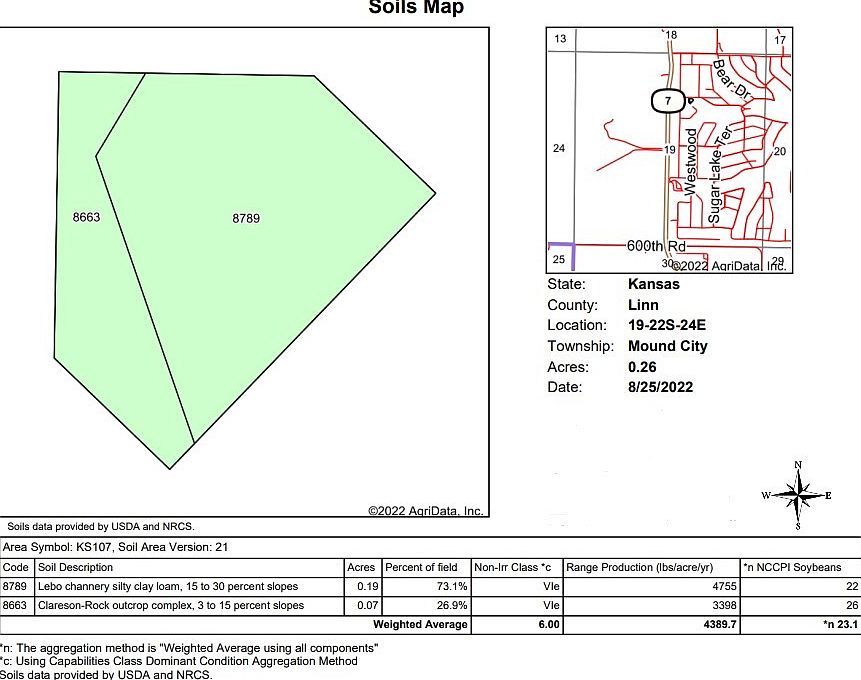
Task: Click the circled section 7 marker
Action: point(667,101)
